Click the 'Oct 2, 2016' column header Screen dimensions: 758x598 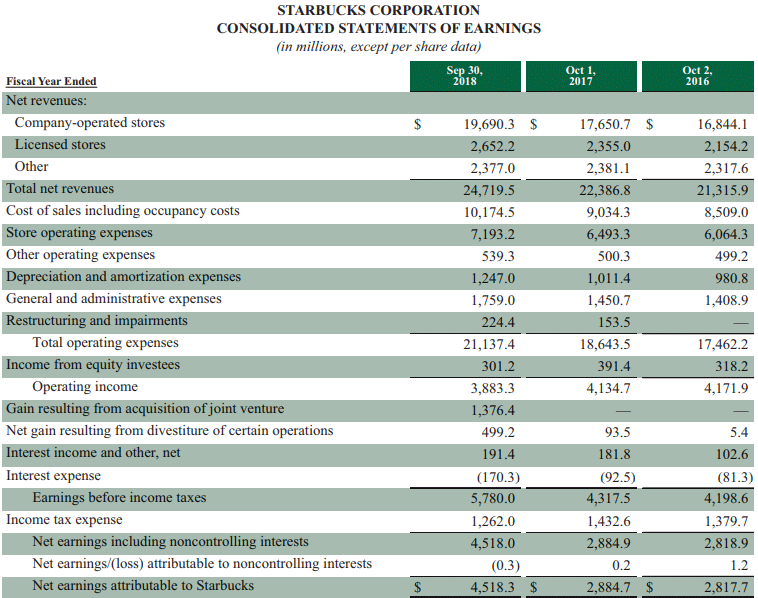[698, 76]
